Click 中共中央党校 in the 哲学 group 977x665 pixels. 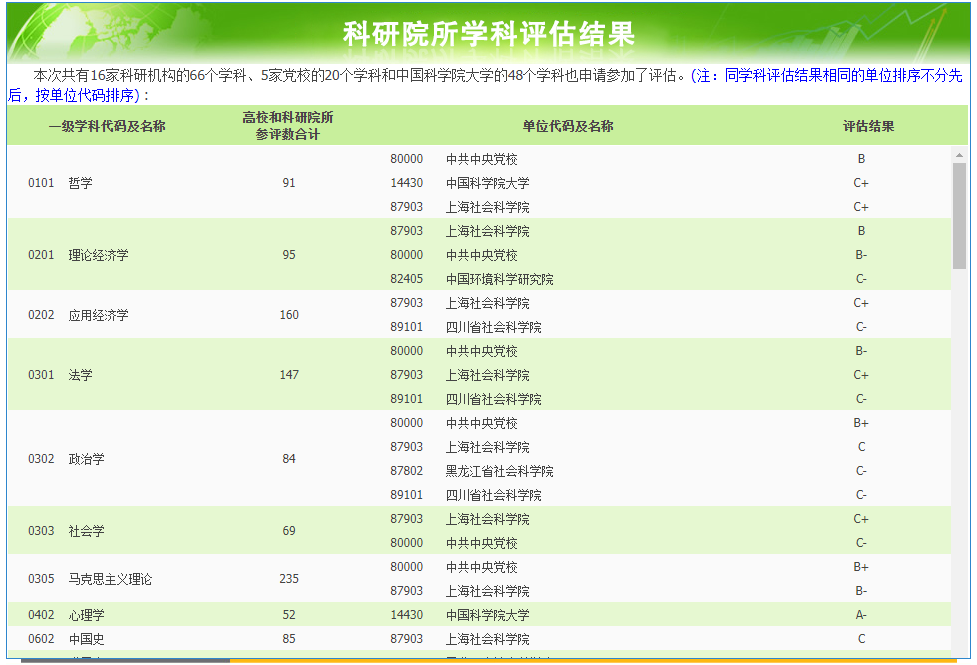pyautogui.click(x=482, y=160)
